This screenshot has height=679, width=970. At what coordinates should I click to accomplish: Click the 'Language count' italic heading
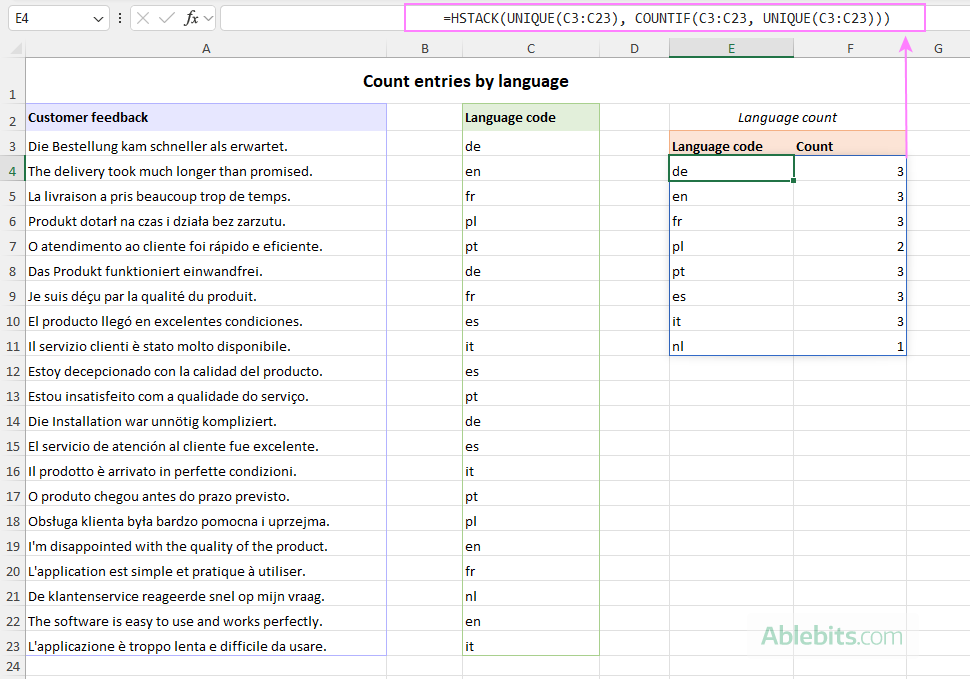[x=787, y=117]
